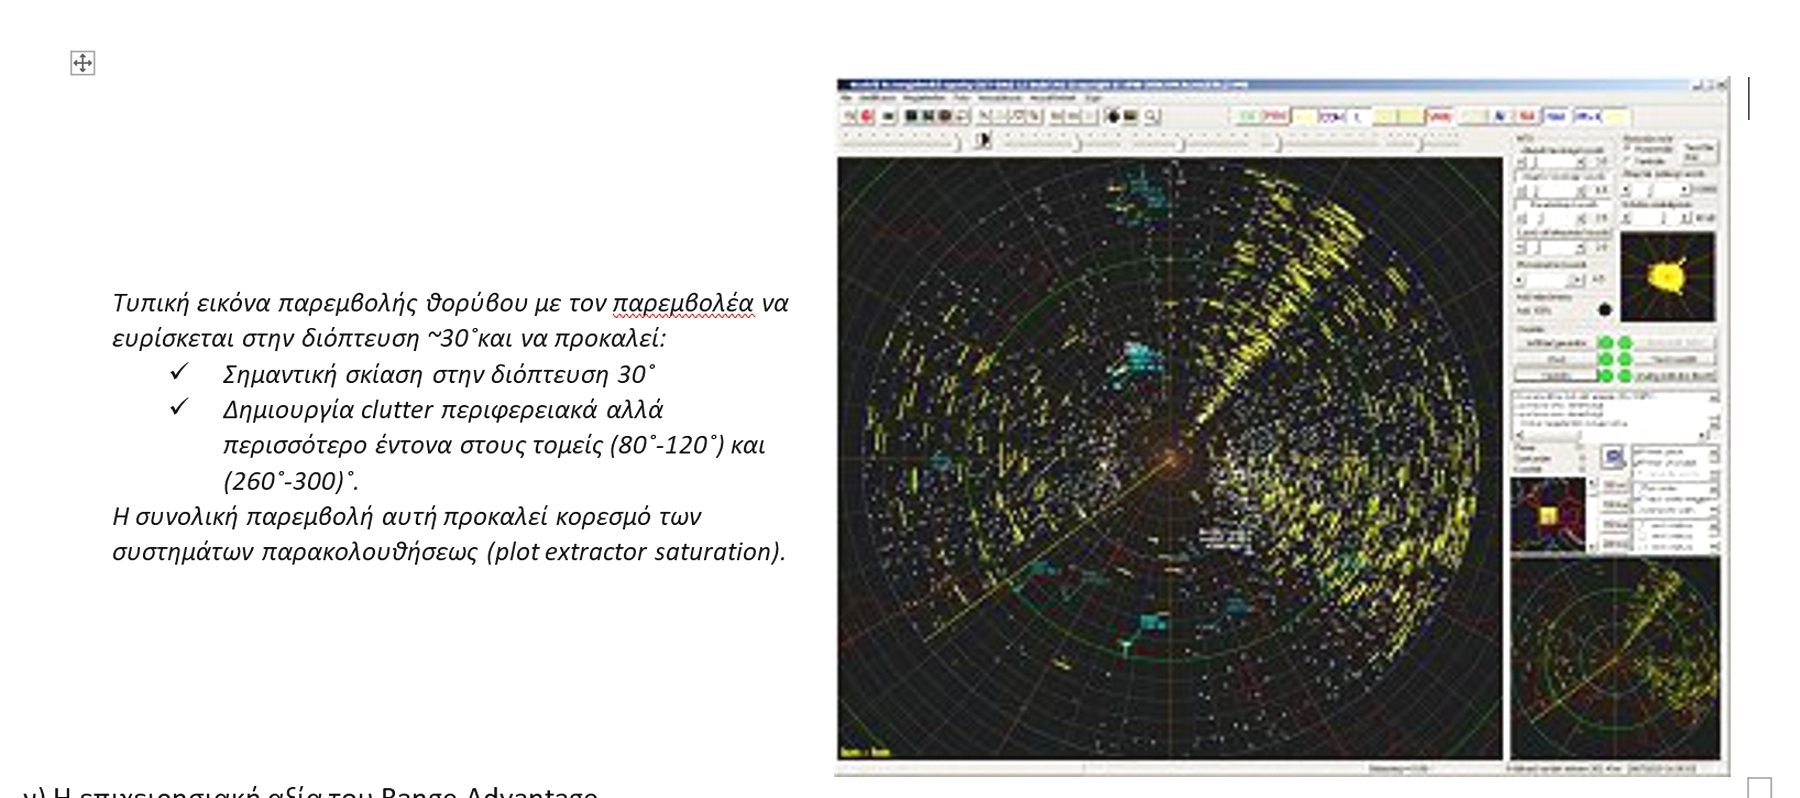Click the scroll arrow of the right-panel log box
This screenshot has height=798, width=1800.
1712,398
